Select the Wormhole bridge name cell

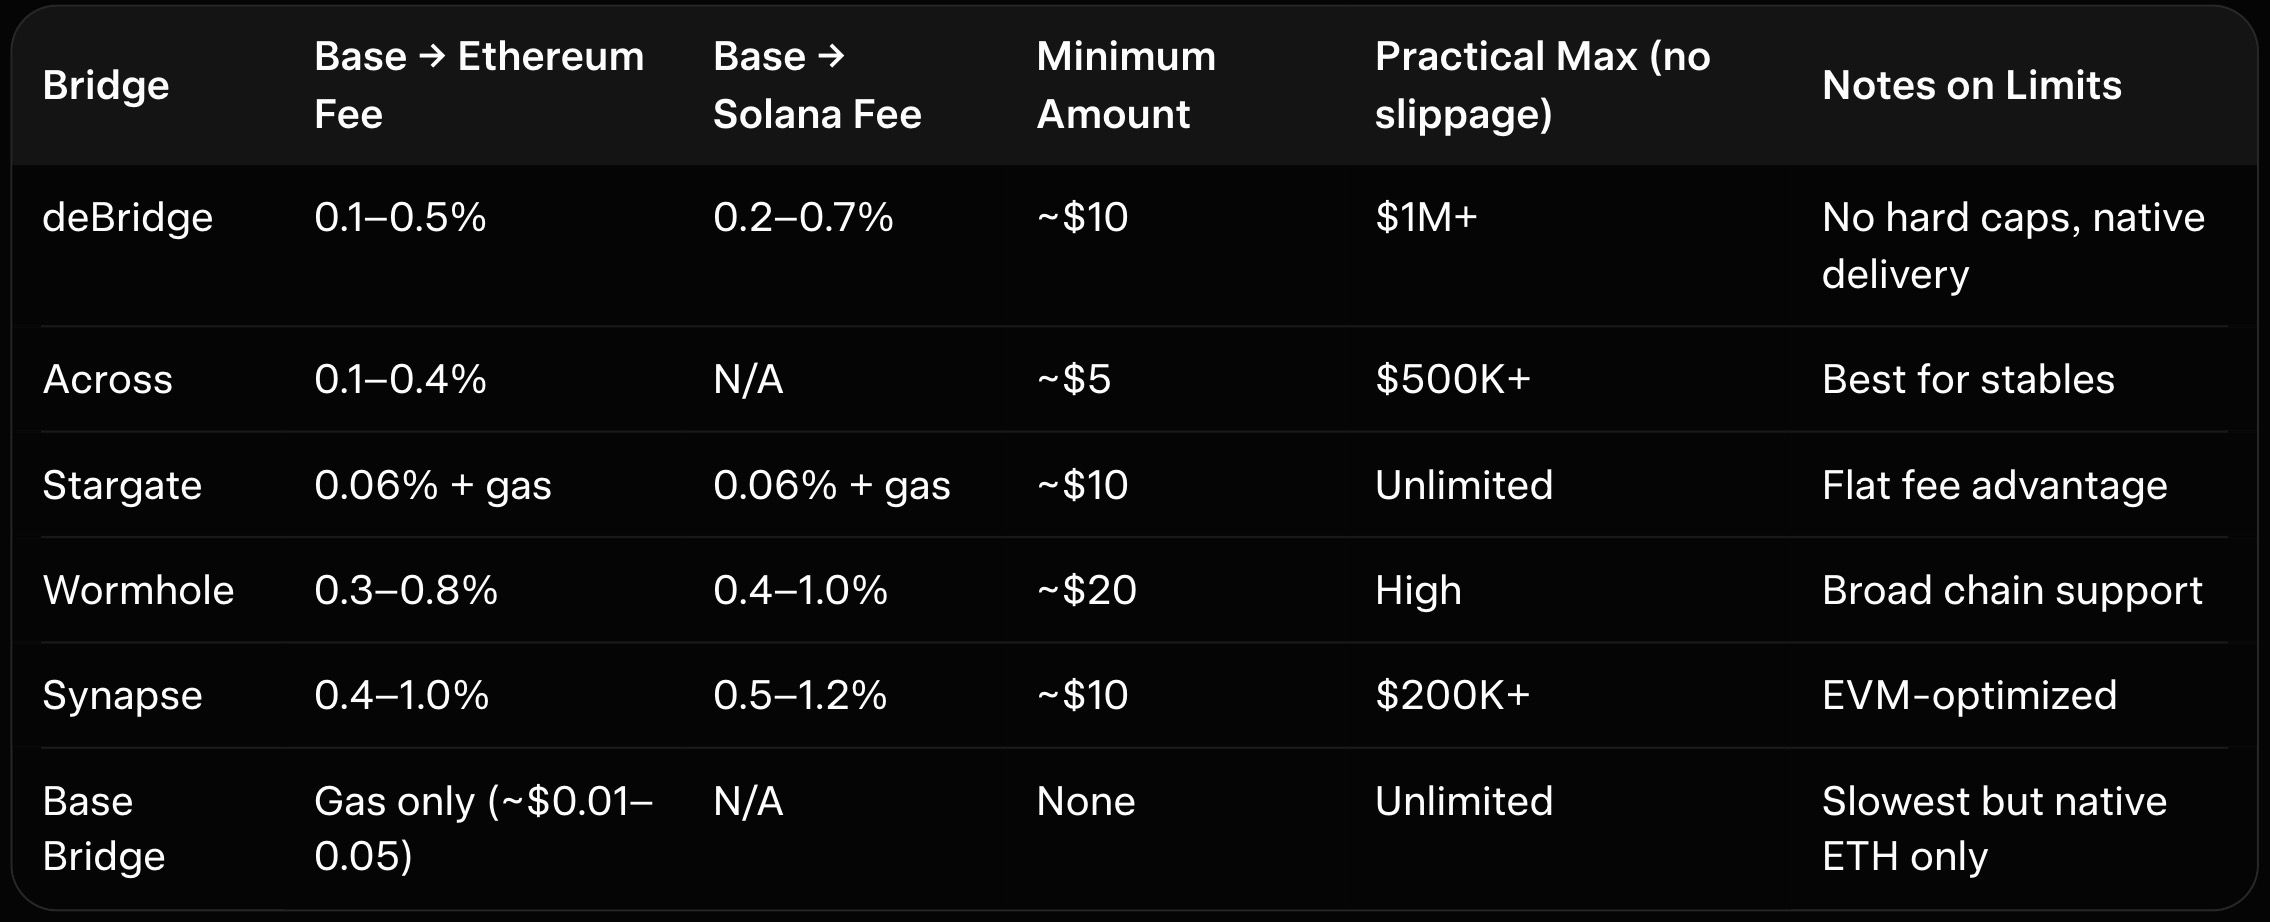click(138, 590)
